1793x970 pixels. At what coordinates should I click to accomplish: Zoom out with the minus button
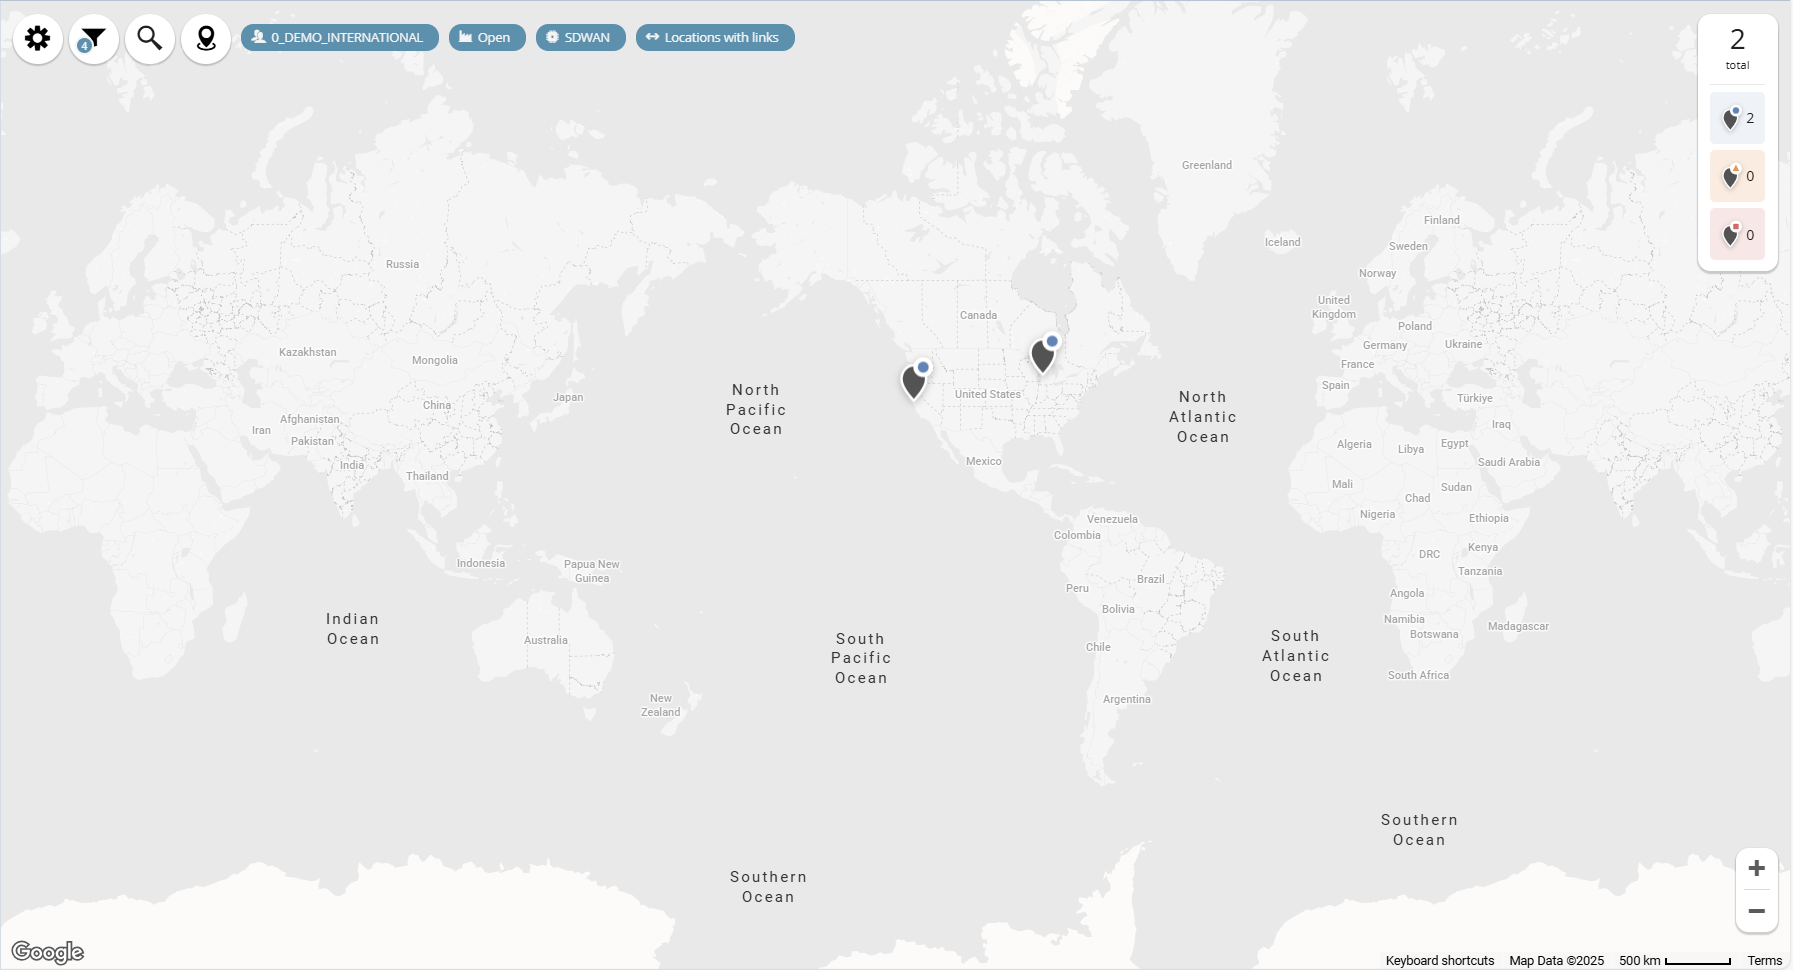click(x=1756, y=911)
